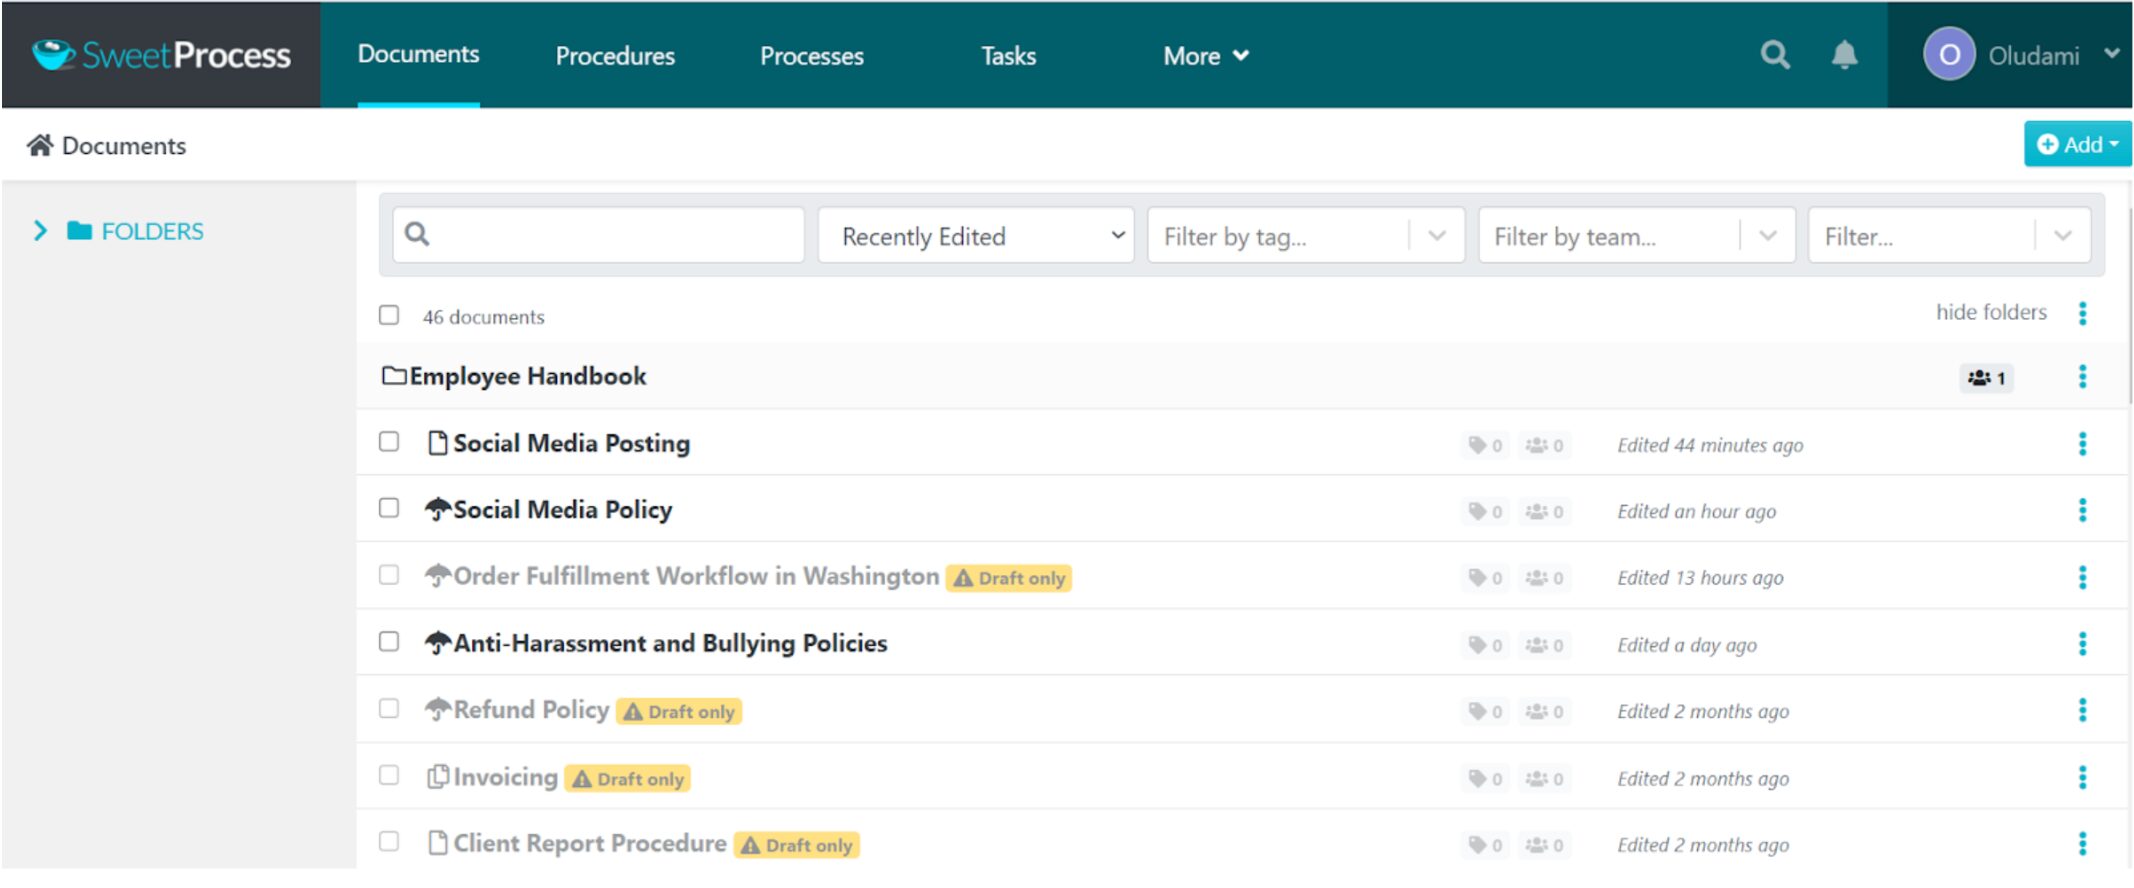Expand the FOLDERS tree chevron
Viewport: 2134px width, 888px height.
pyautogui.click(x=40, y=231)
